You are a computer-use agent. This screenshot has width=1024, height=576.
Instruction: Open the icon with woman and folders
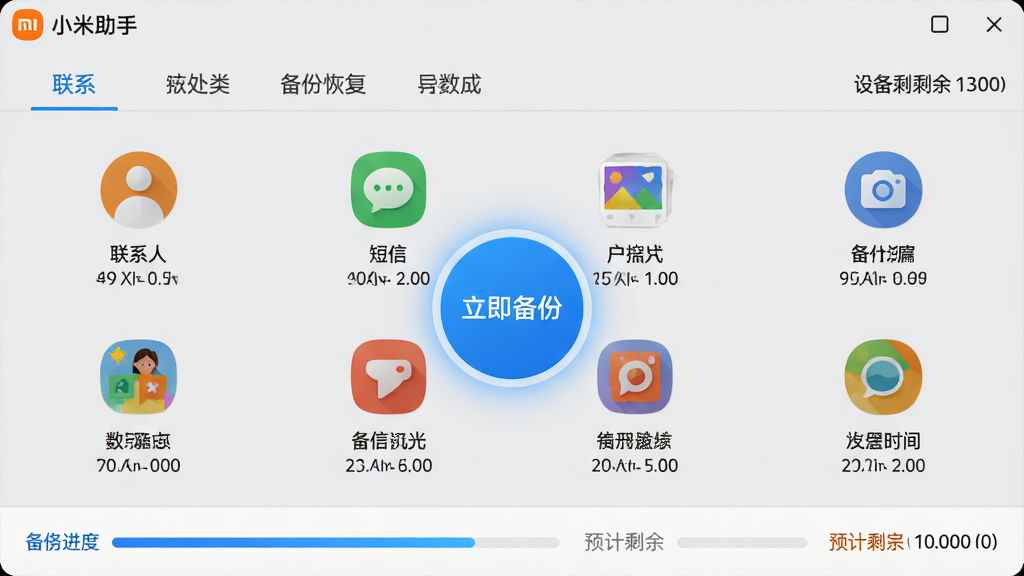138,377
